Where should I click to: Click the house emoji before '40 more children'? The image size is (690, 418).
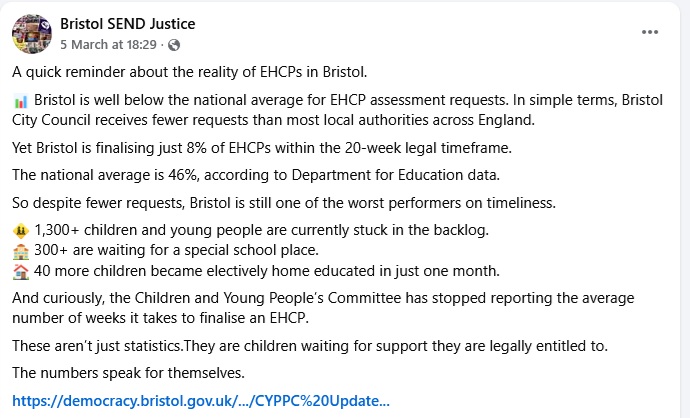[21, 271]
